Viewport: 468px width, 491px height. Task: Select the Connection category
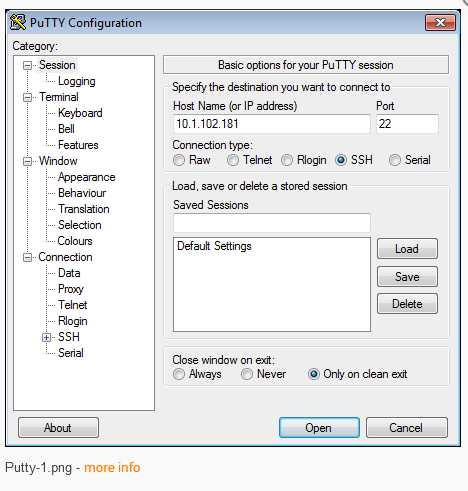click(x=65, y=257)
